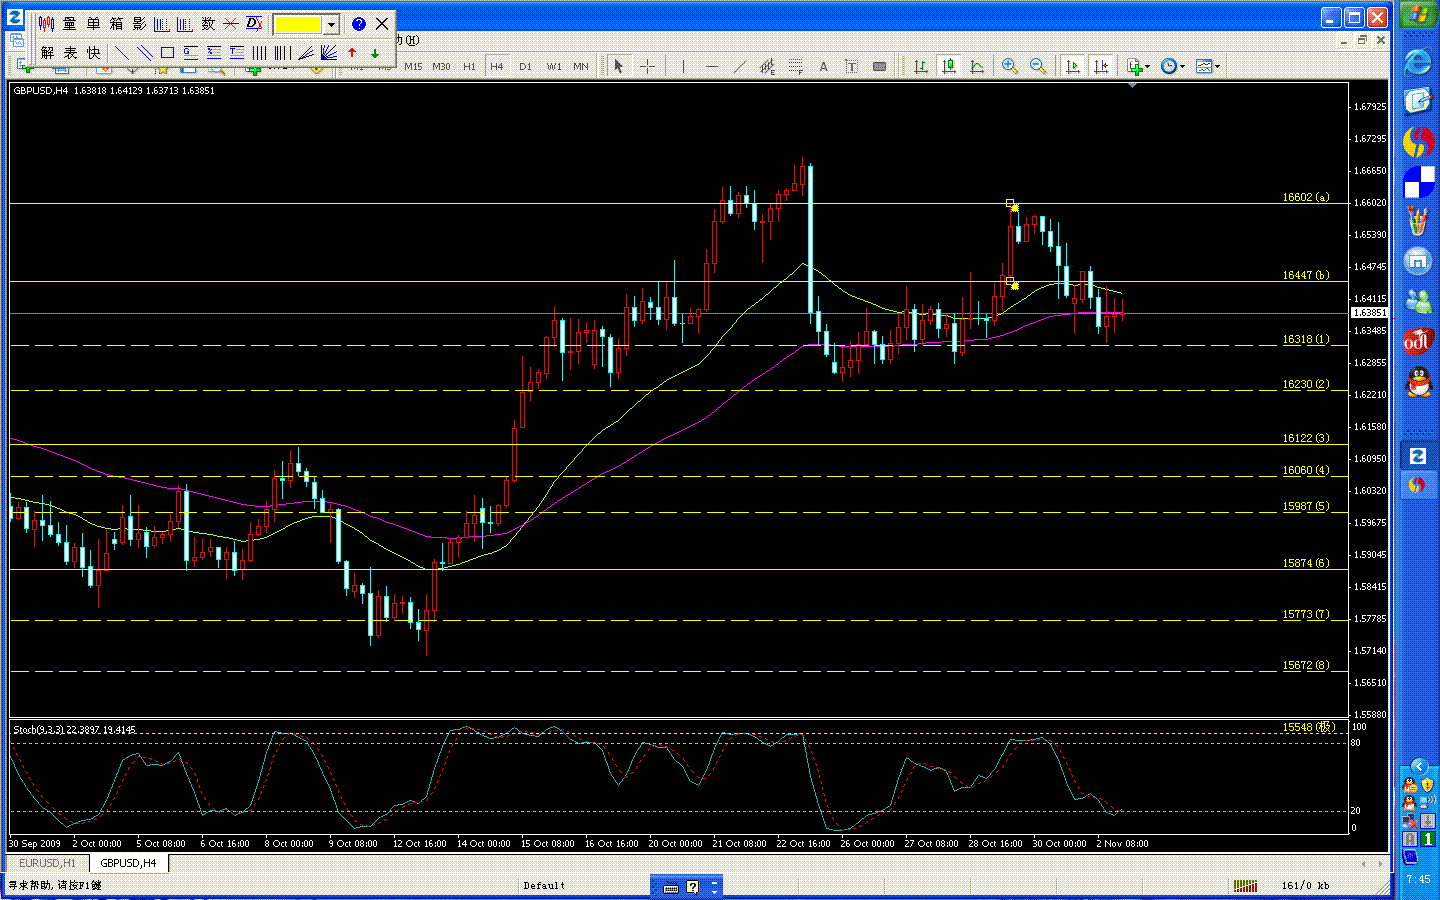Switch to the EURUSD,H1 chart tab
The image size is (1440, 900).
pos(47,863)
